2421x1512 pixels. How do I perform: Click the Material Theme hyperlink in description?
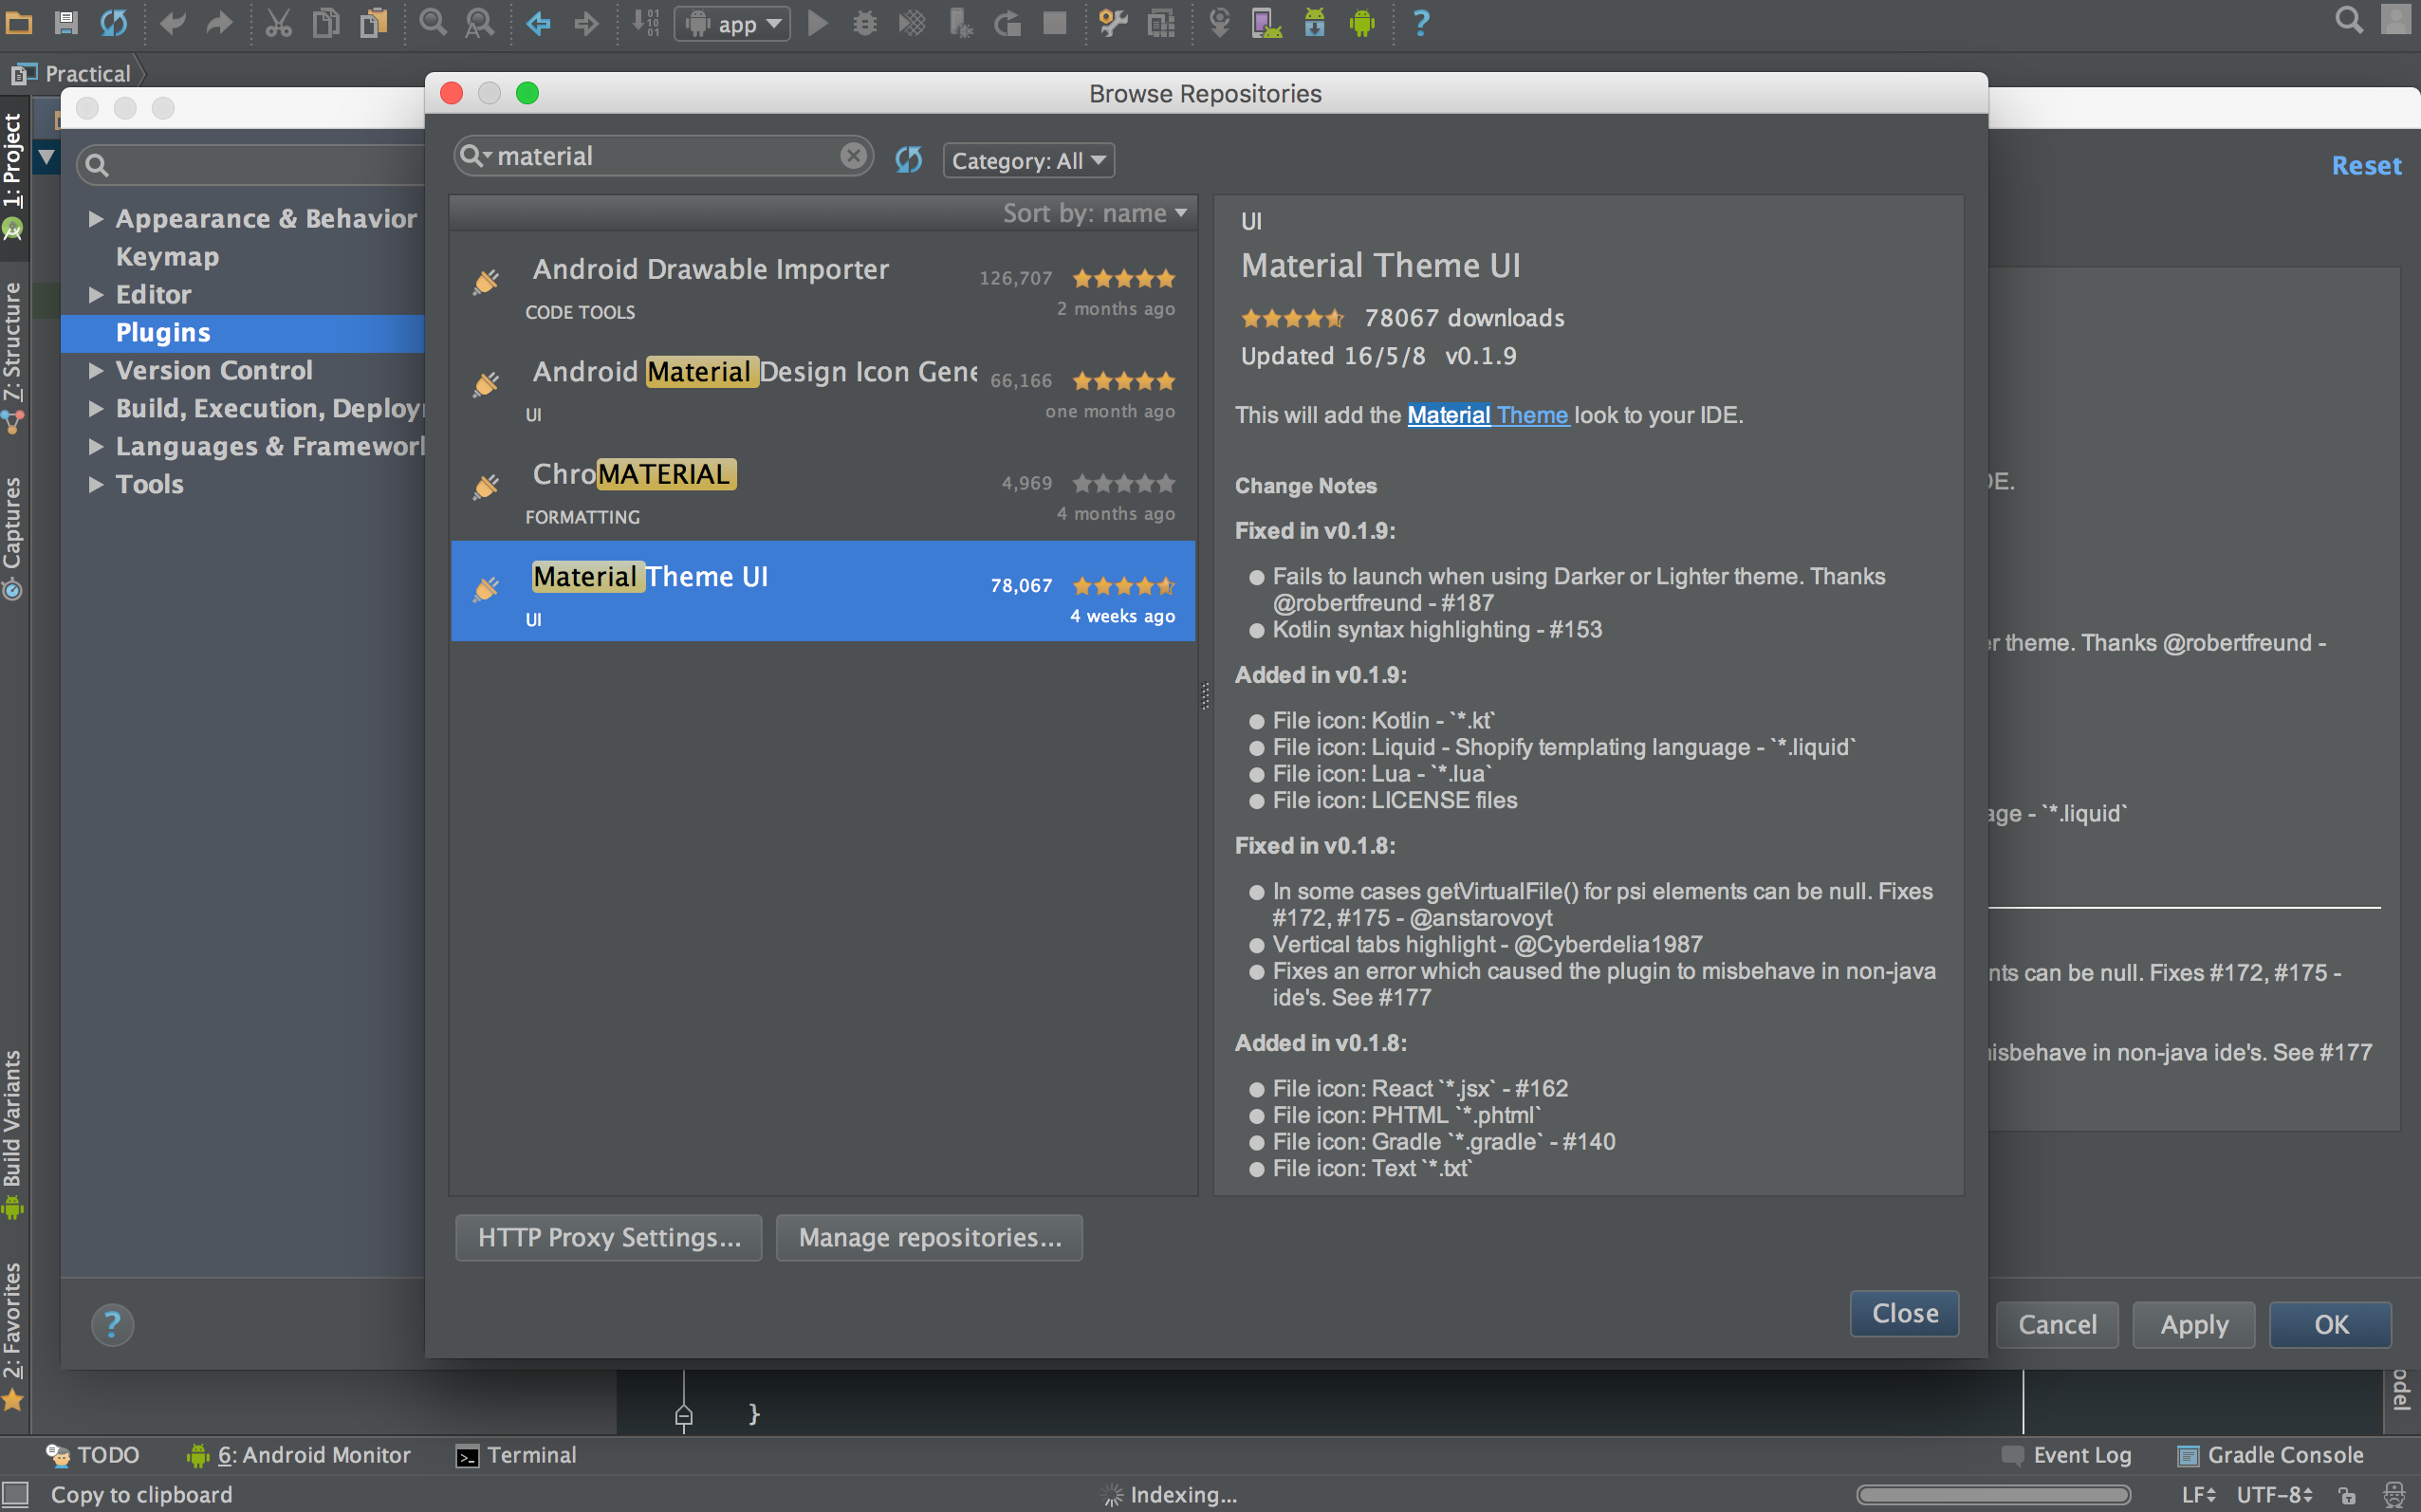click(x=1488, y=415)
